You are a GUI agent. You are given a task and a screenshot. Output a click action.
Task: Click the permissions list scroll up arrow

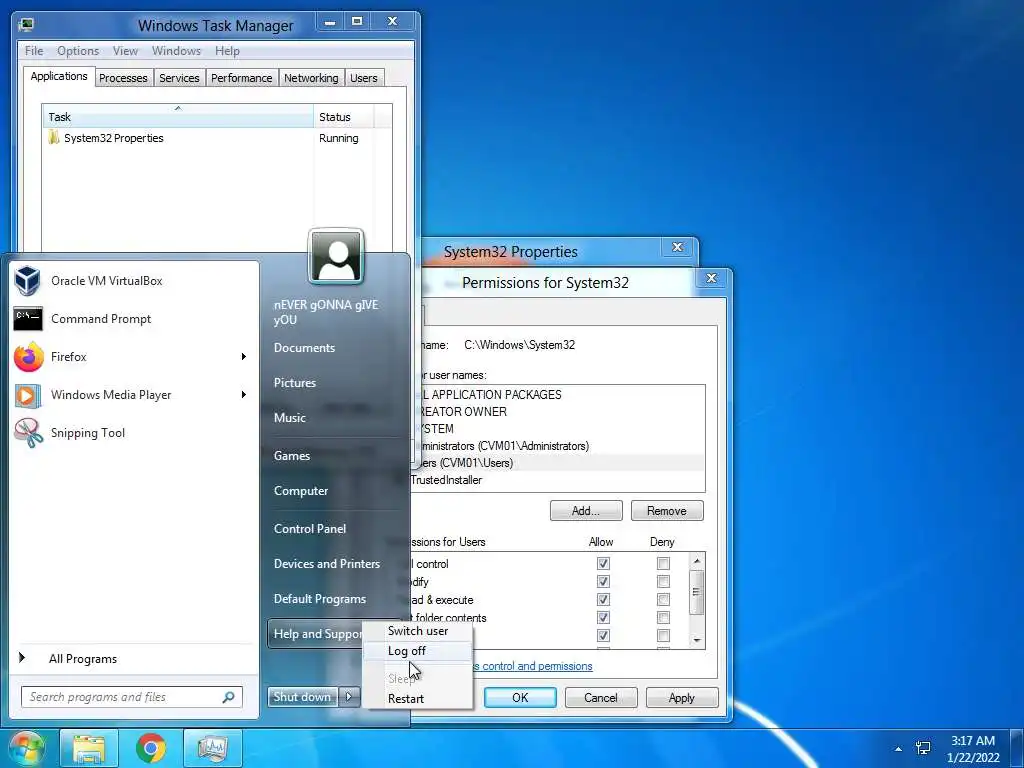coord(697,561)
